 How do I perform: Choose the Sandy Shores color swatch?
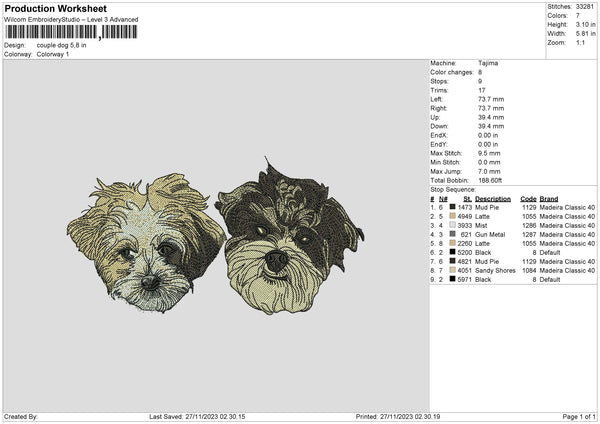tap(455, 270)
